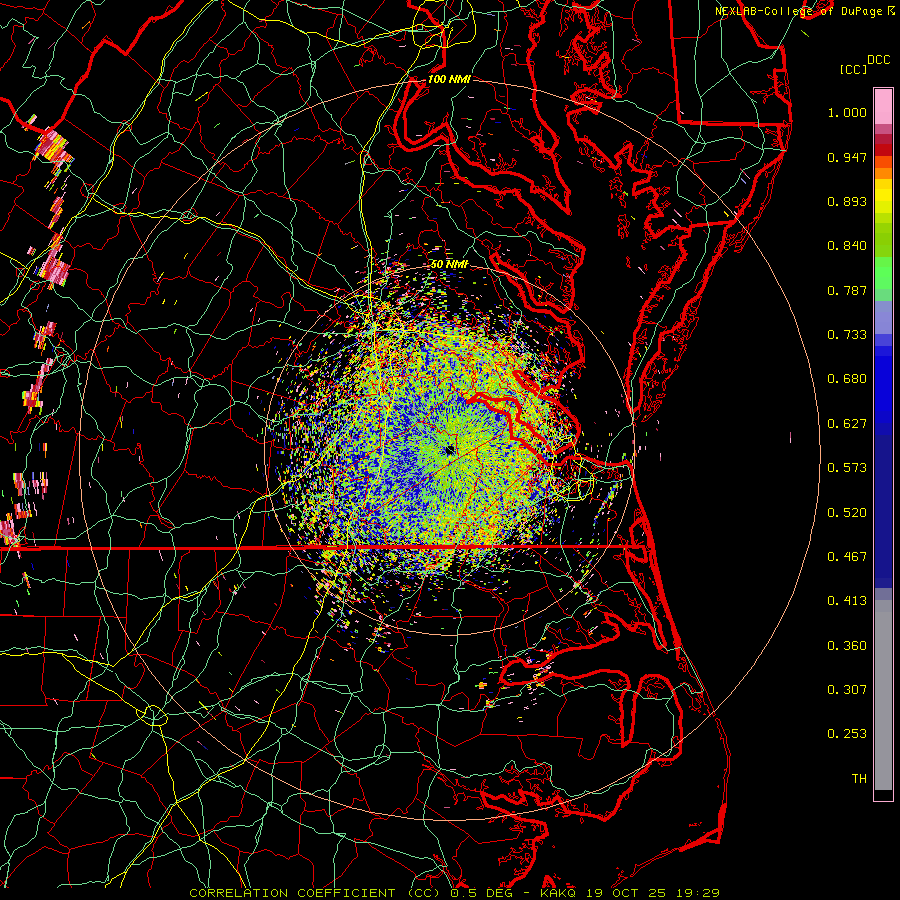
Task: Click the 0.467 color scale label
Action: point(847,557)
